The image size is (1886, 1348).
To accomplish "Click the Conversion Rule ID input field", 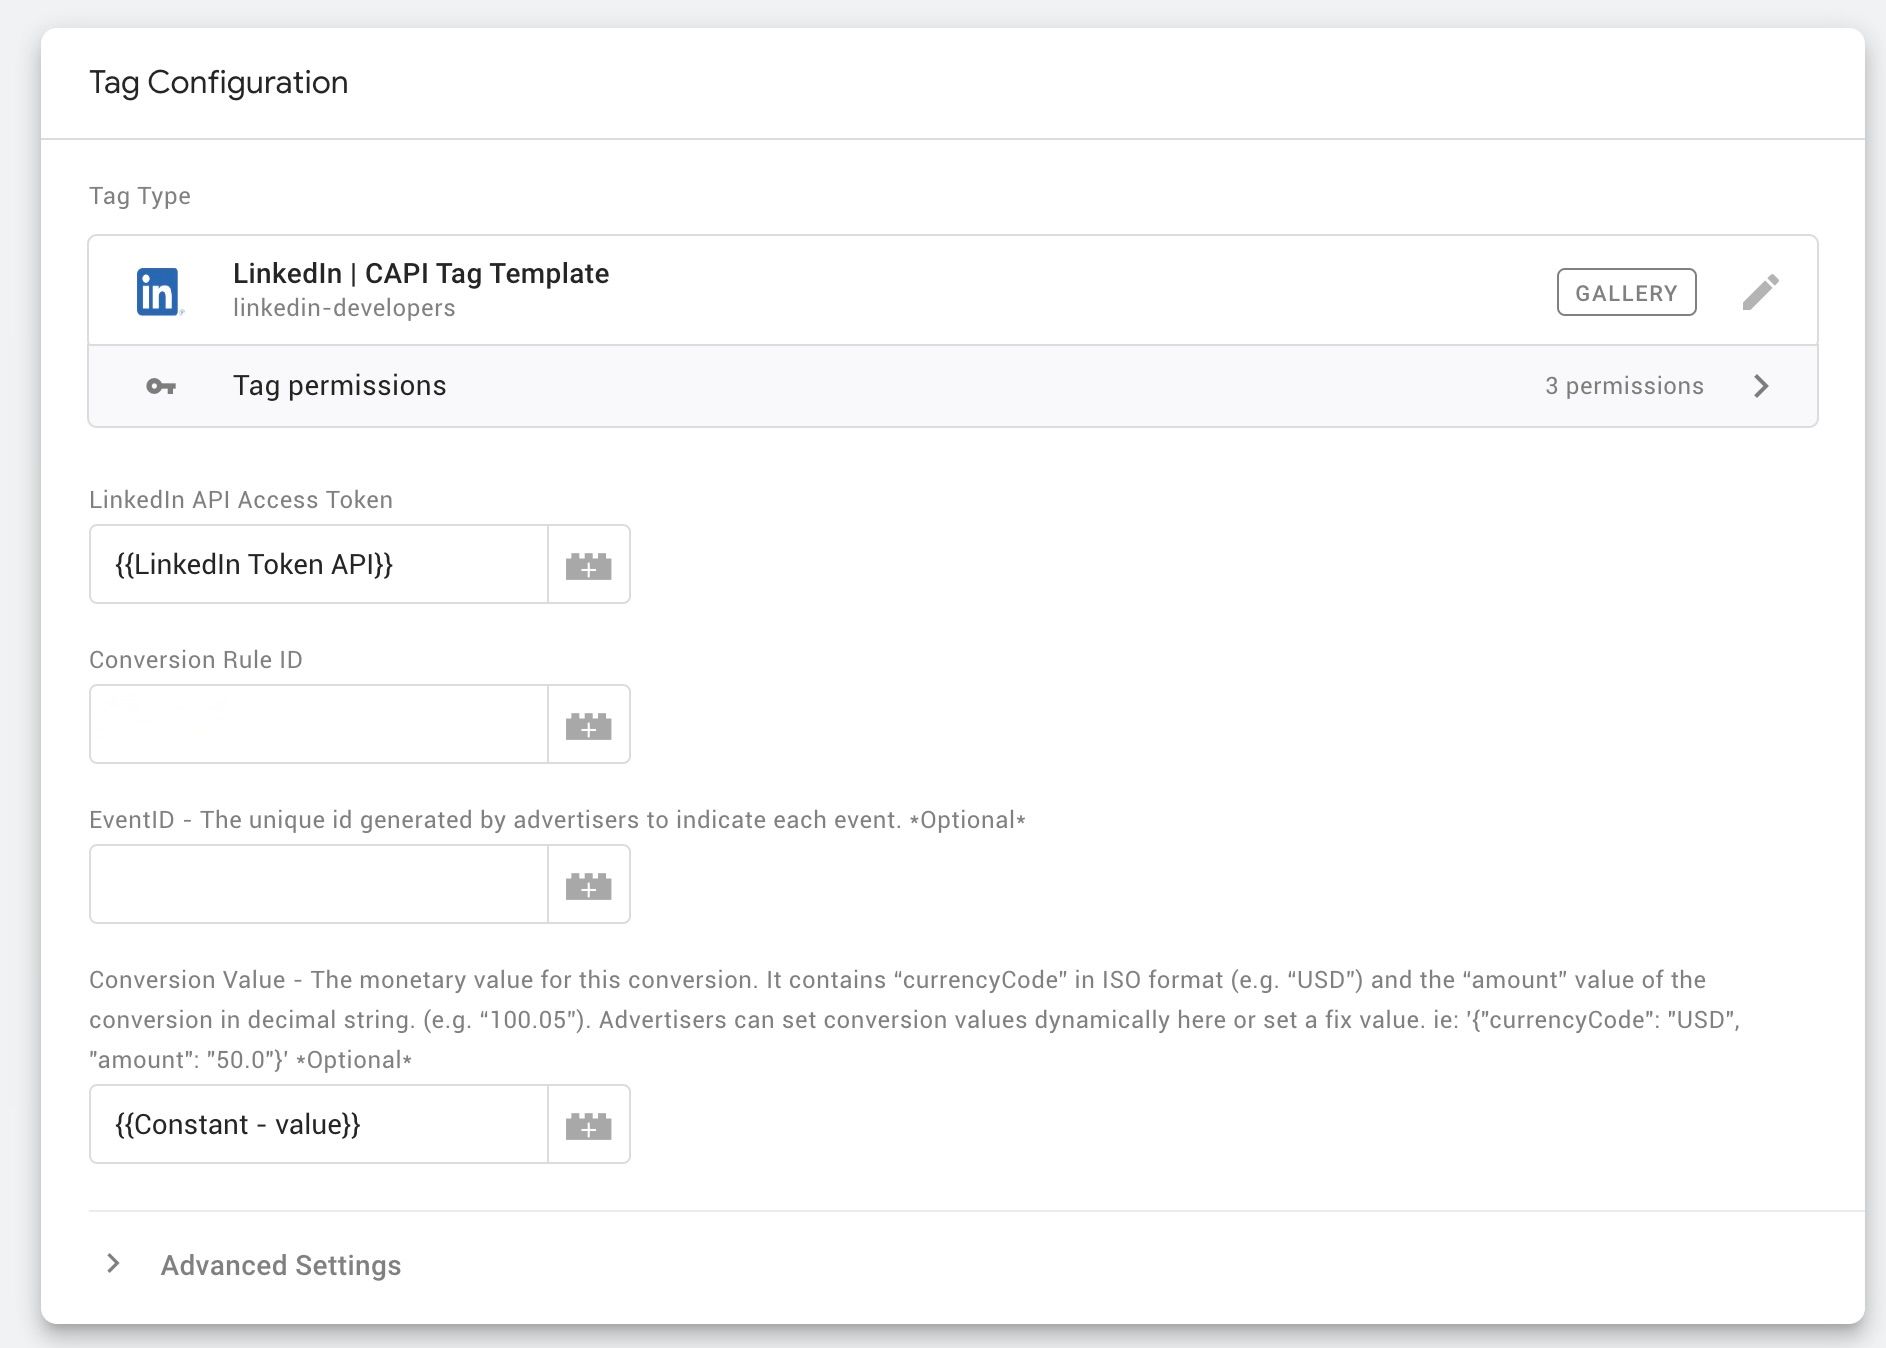I will pos(319,725).
